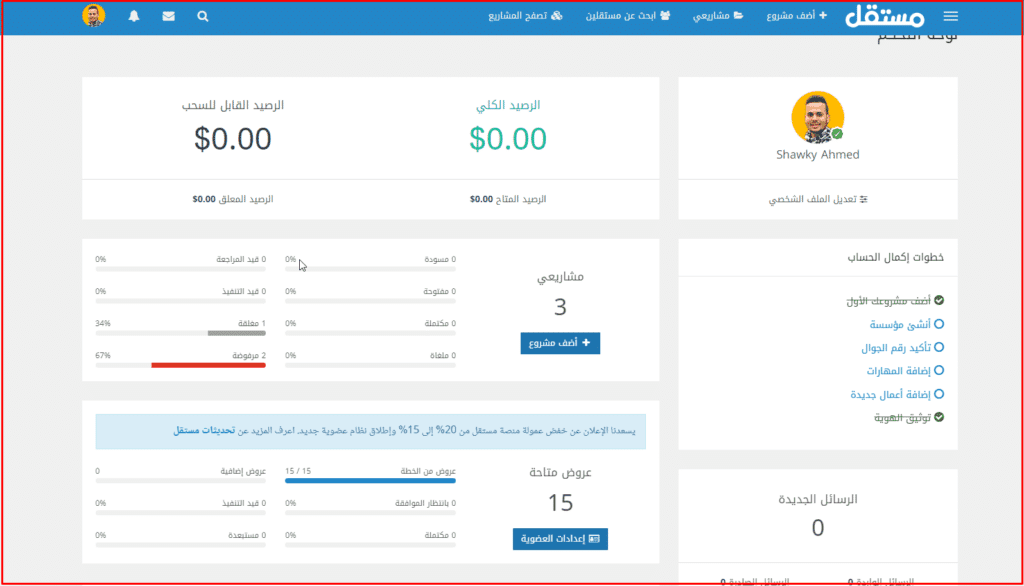
Task: Select the أنشئ مؤسسة step circle
Action: pos(939,324)
